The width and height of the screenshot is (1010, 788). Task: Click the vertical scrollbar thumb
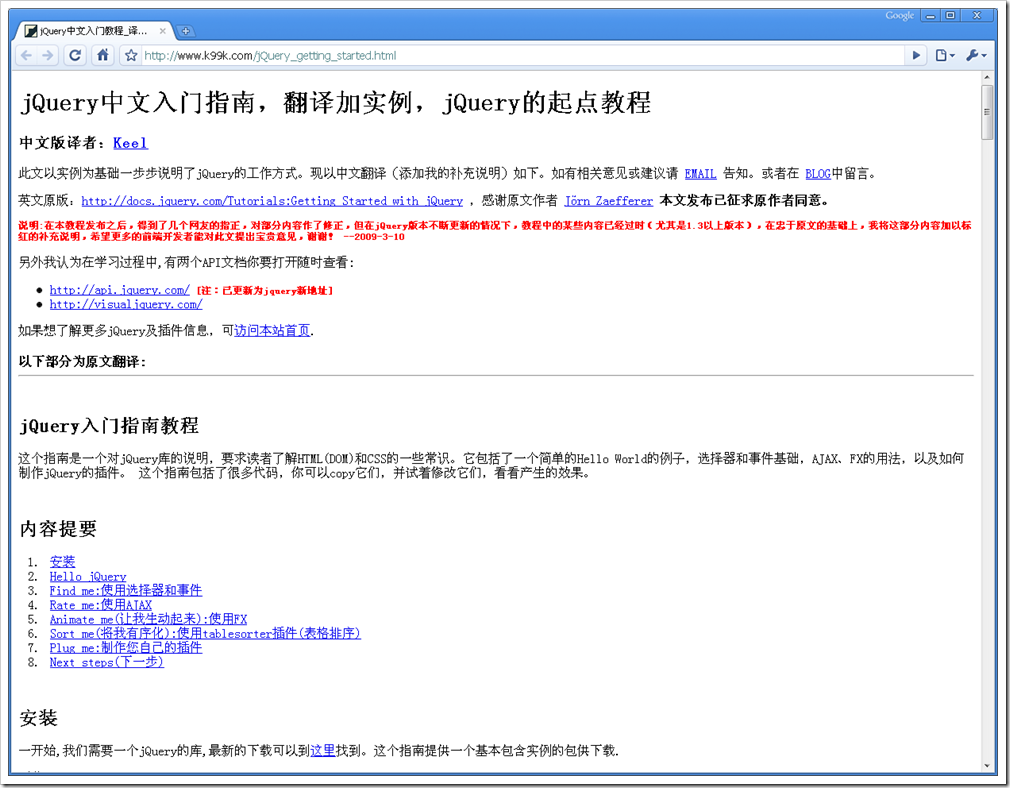987,111
